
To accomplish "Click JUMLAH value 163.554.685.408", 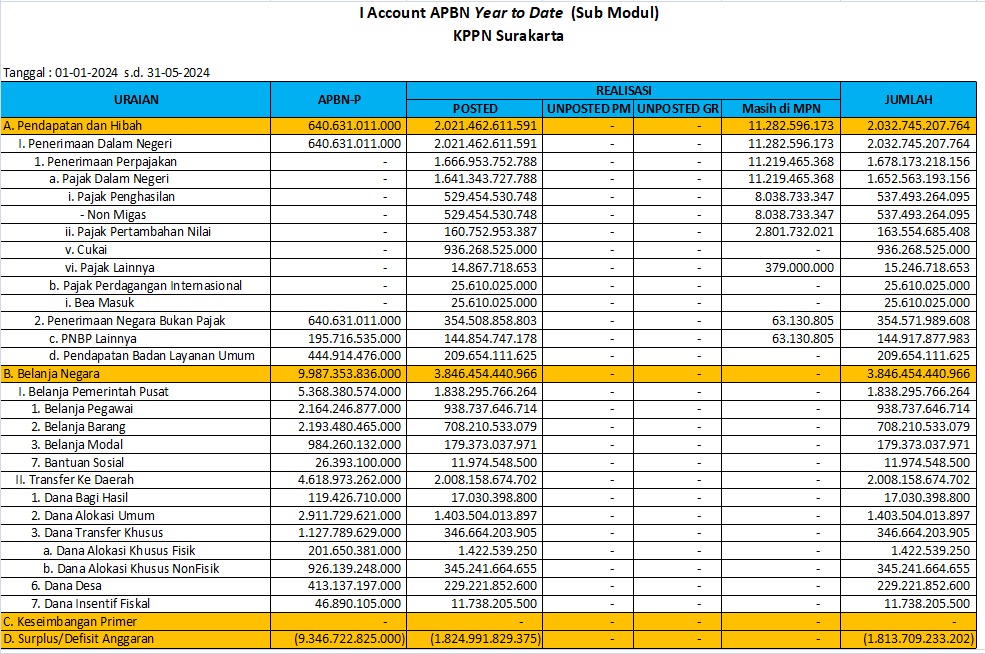I will [923, 232].
